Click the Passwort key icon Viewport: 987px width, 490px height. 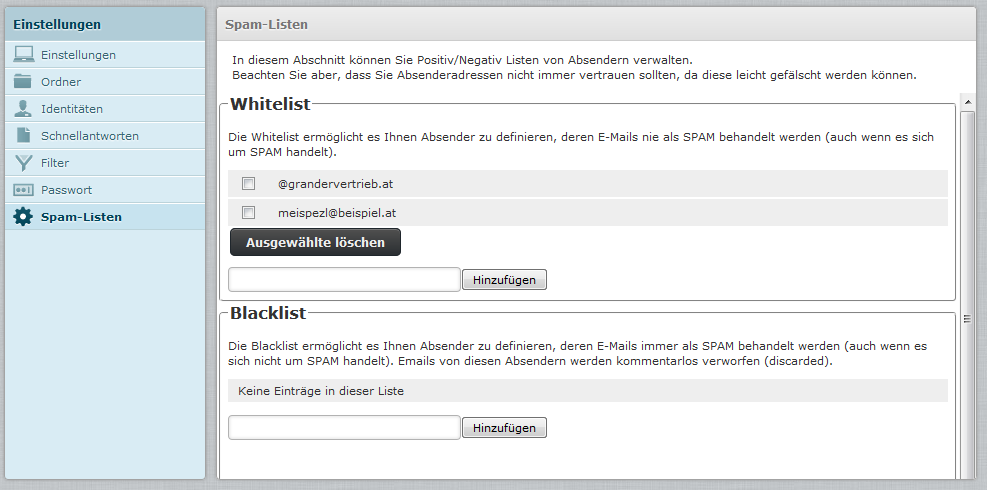pos(23,190)
